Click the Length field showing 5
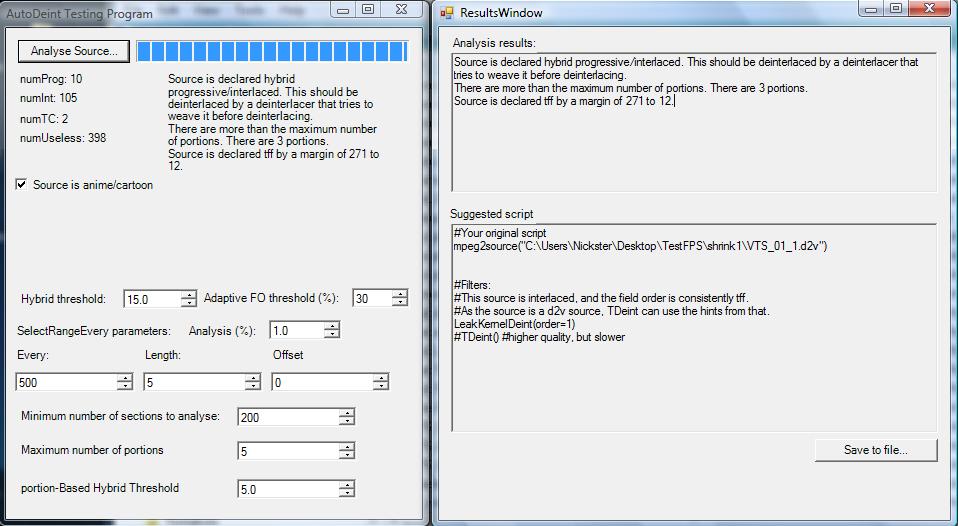 [x=194, y=382]
